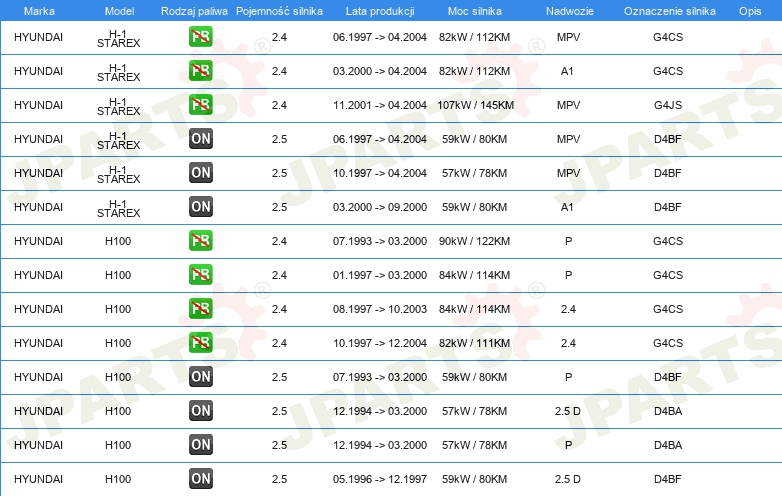Select the 10.1997 -> 04.2004 production years cell
Screen dimensions: 782x496
(x=380, y=173)
